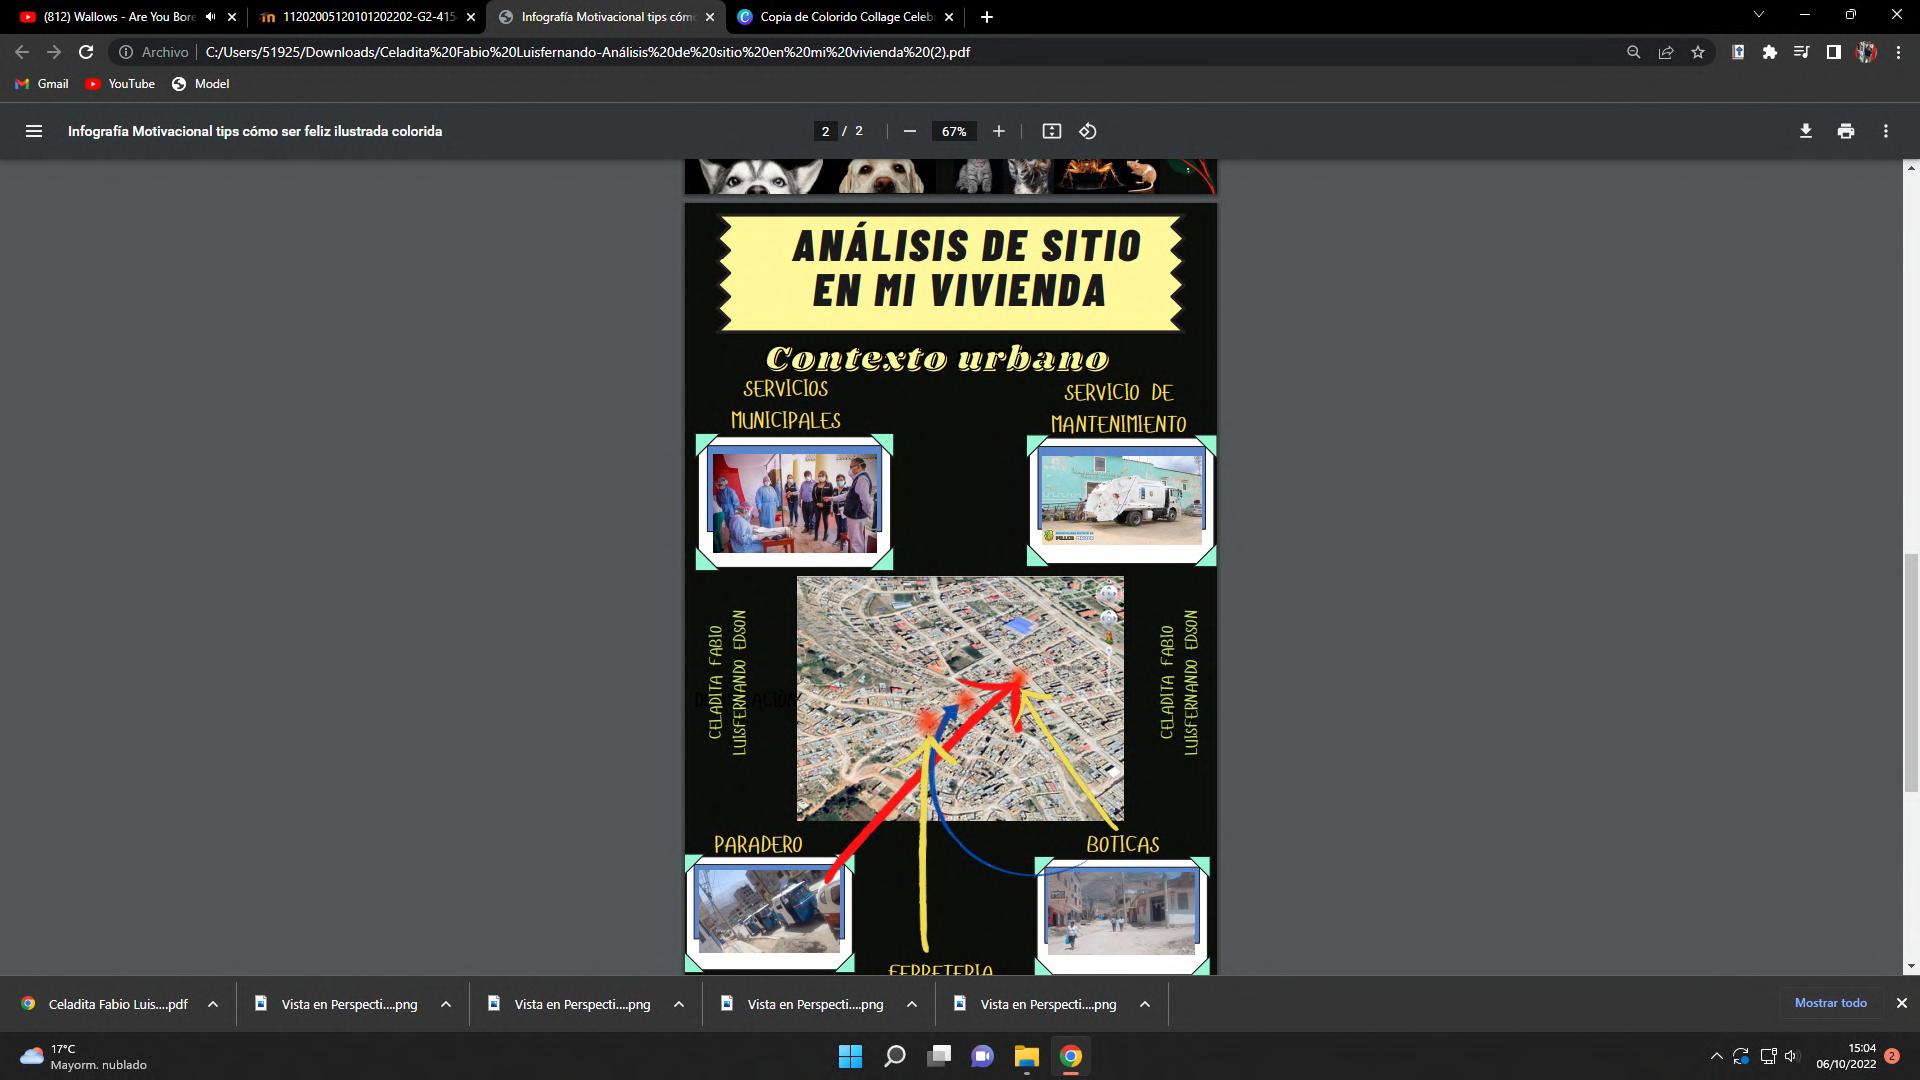Print the PDF document
The height and width of the screenshot is (1080, 1920).
(1845, 131)
